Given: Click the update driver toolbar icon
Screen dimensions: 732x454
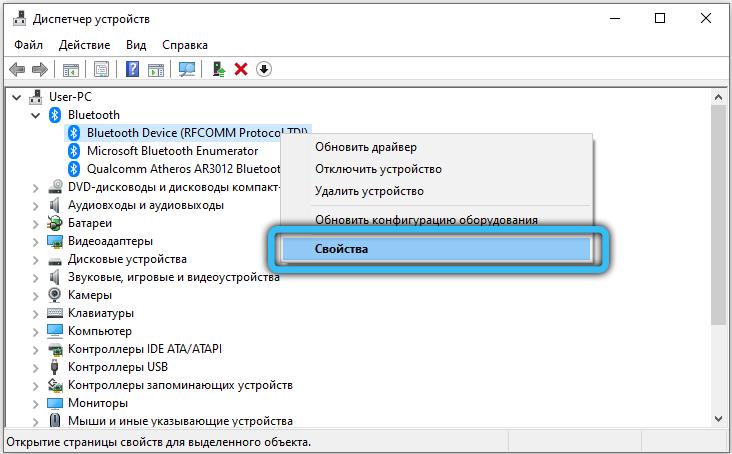Looking at the screenshot, I should 217,69.
